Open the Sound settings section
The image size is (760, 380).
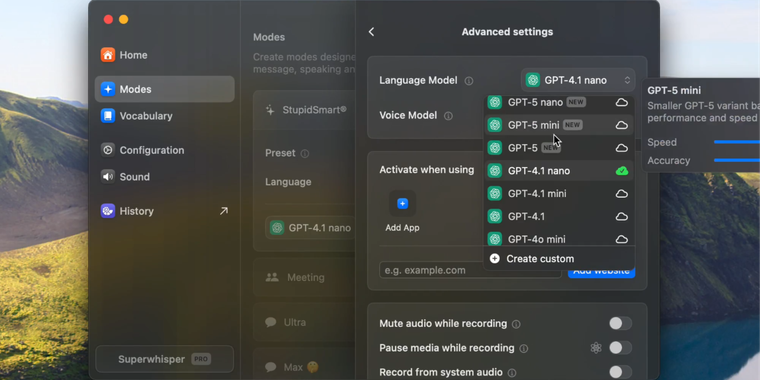click(x=164, y=177)
